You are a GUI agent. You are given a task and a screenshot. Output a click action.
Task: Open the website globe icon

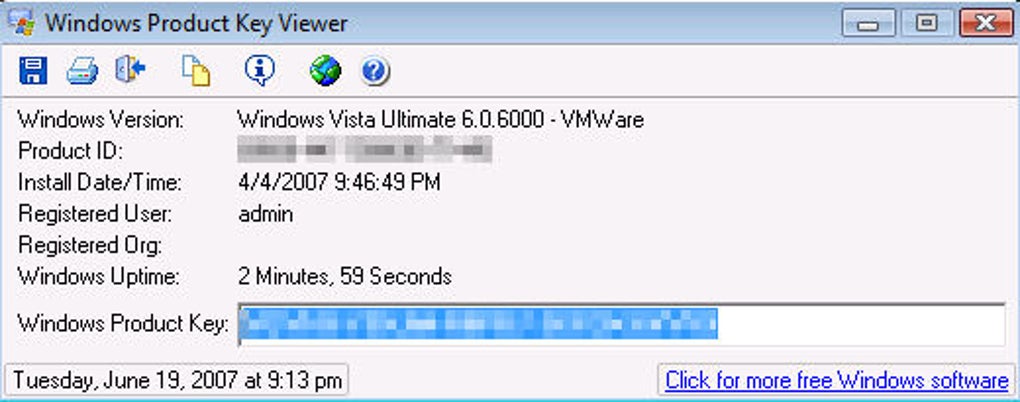325,70
